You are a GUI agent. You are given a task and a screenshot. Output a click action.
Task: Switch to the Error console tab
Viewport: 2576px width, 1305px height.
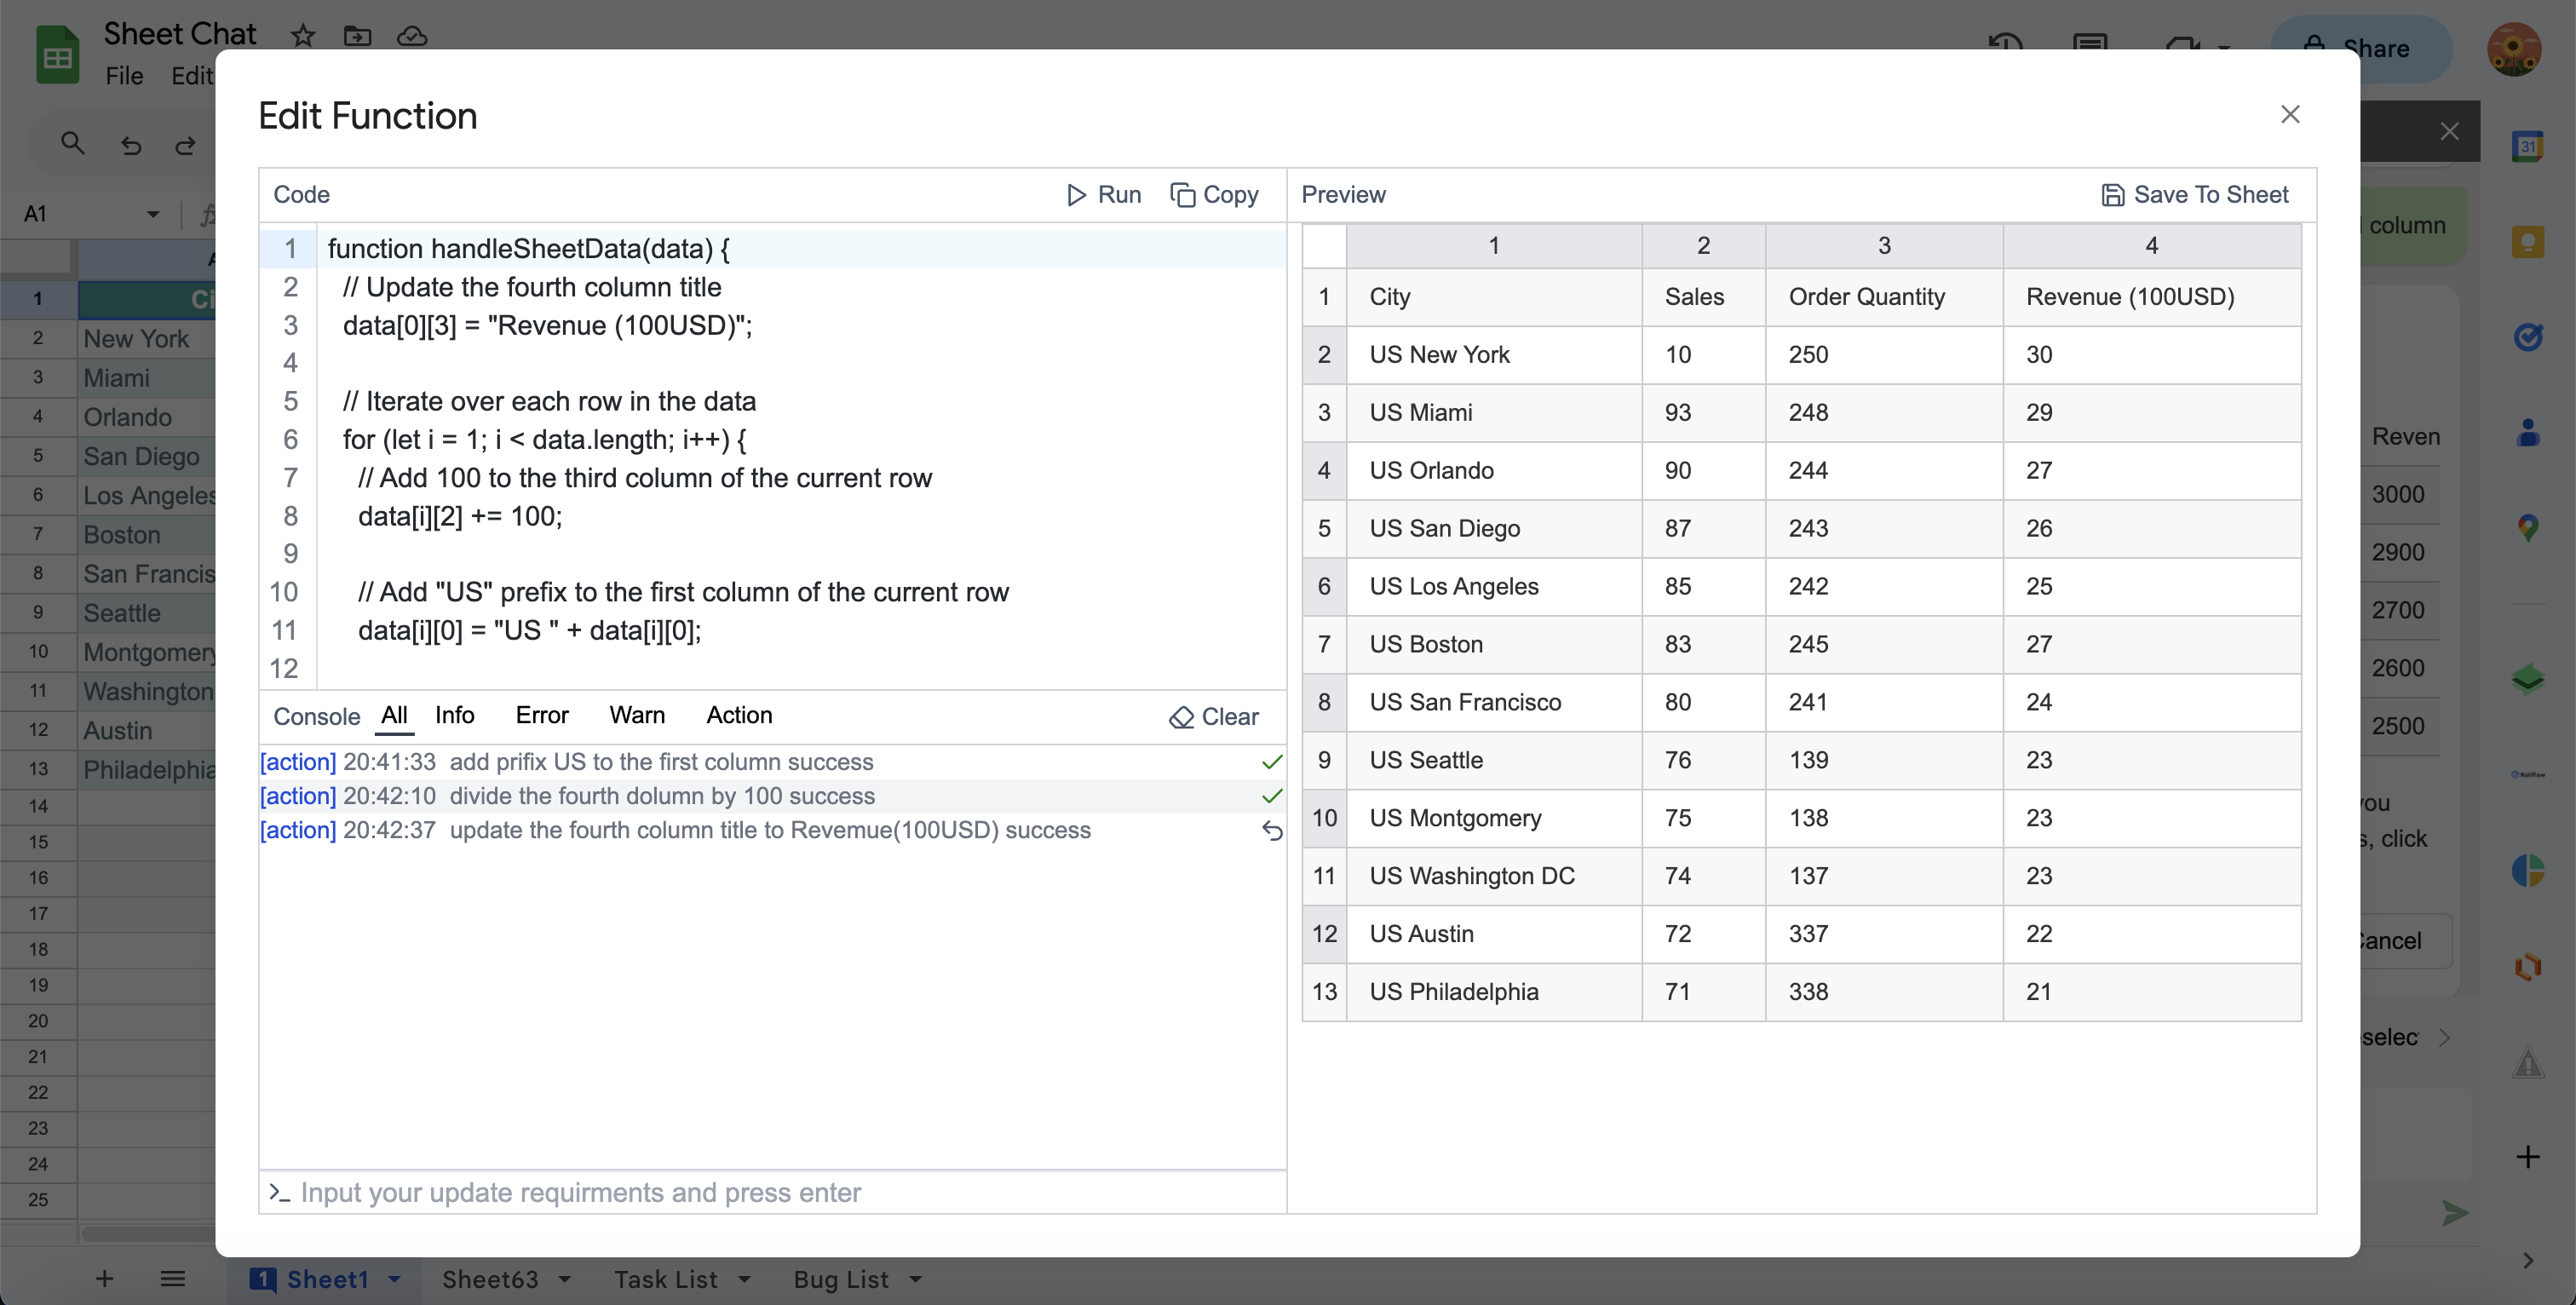coord(542,715)
